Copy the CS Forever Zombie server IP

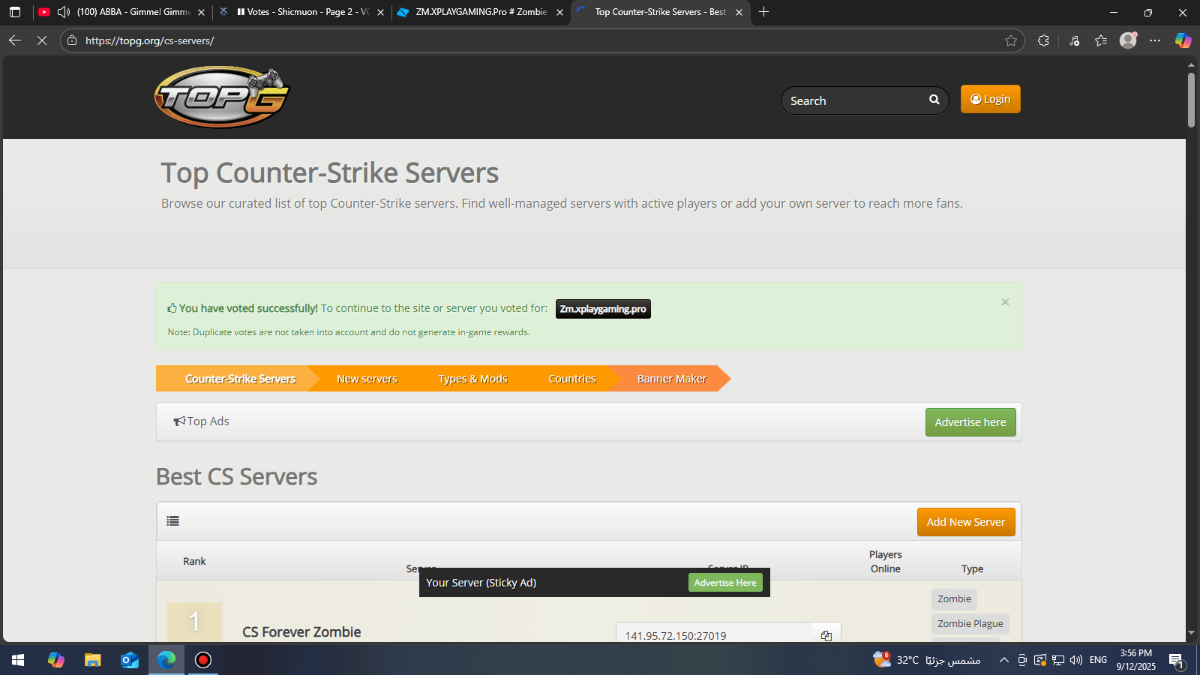coord(826,636)
